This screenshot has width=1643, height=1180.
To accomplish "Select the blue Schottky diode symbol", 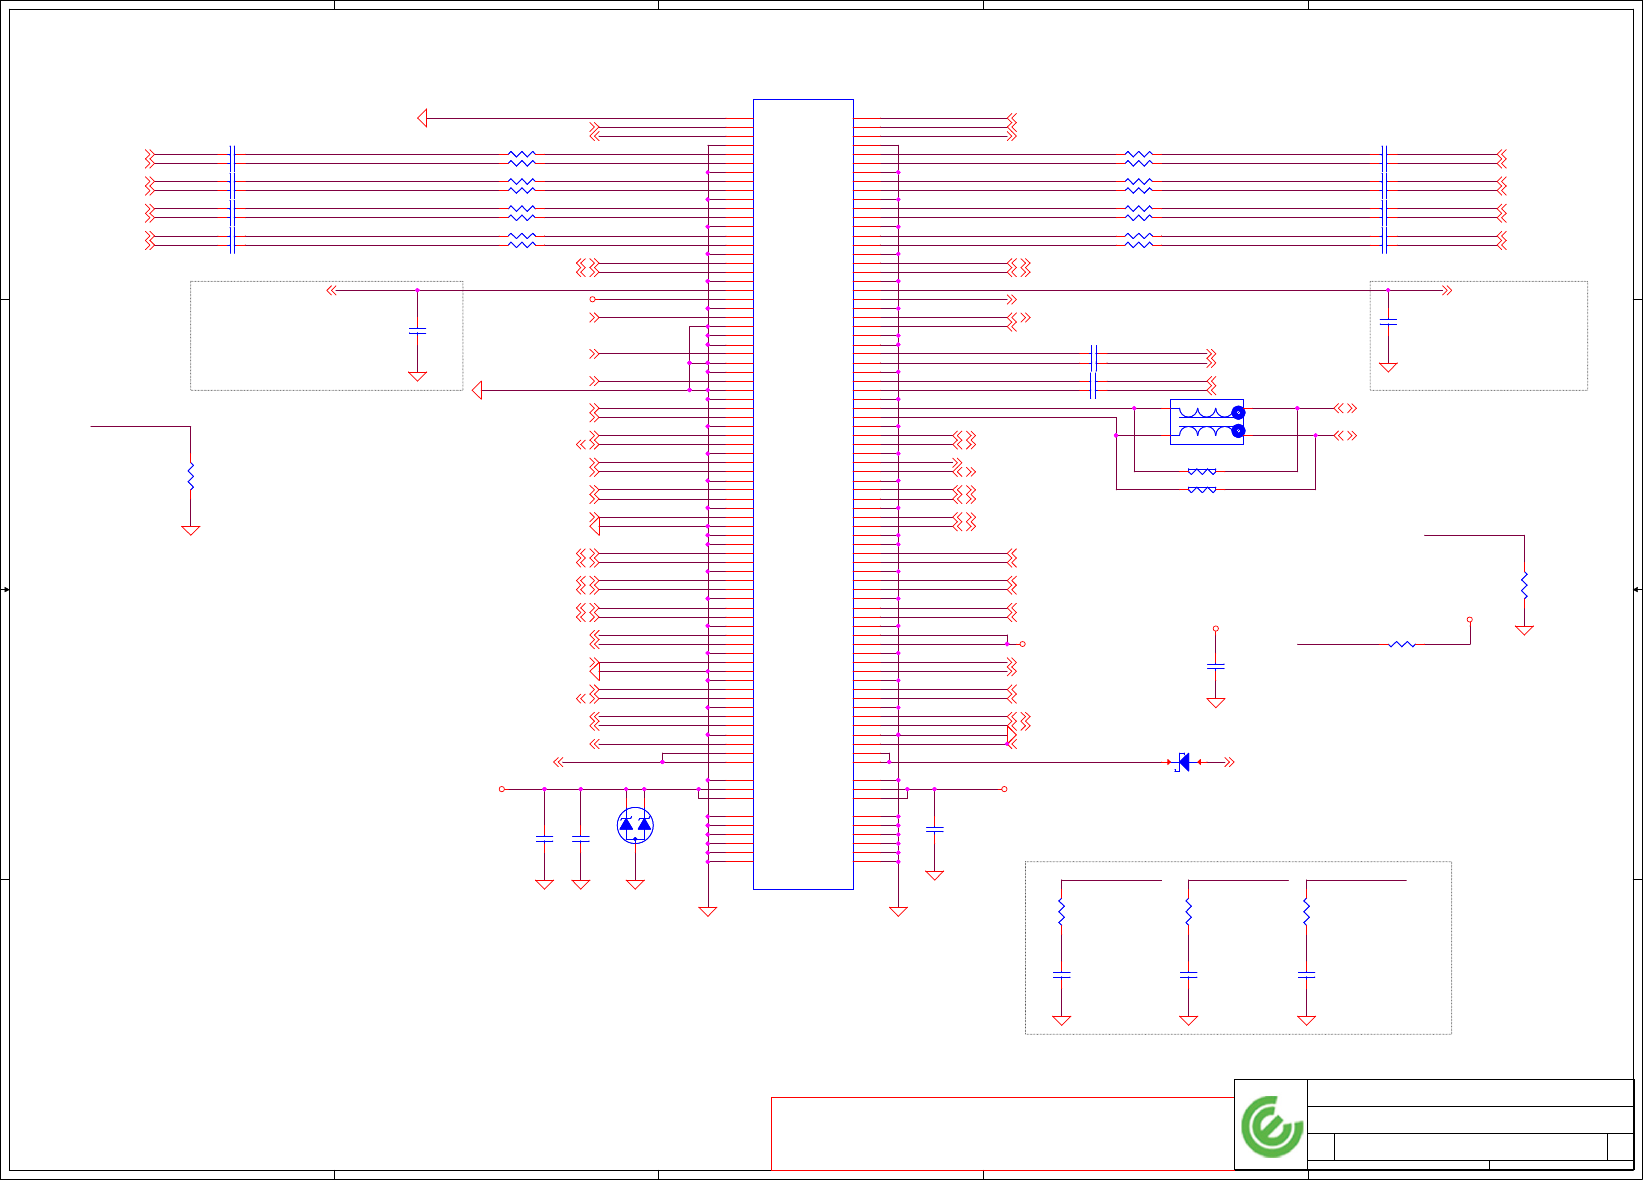I will click(1184, 762).
